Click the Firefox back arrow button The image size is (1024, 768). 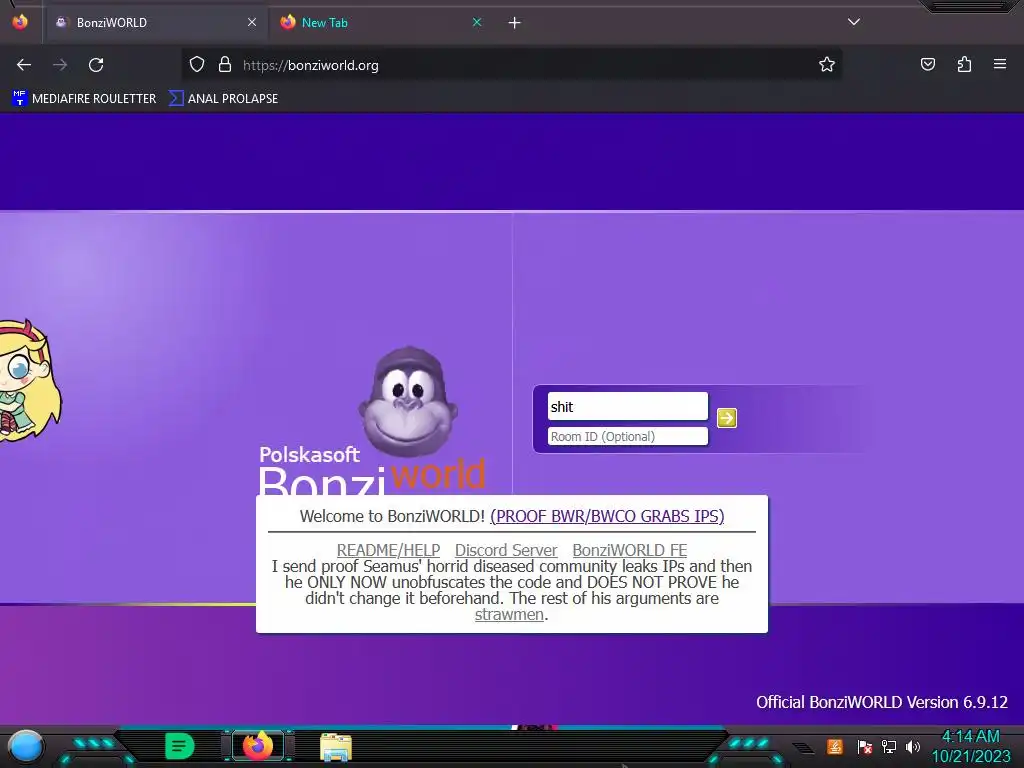[x=24, y=65]
